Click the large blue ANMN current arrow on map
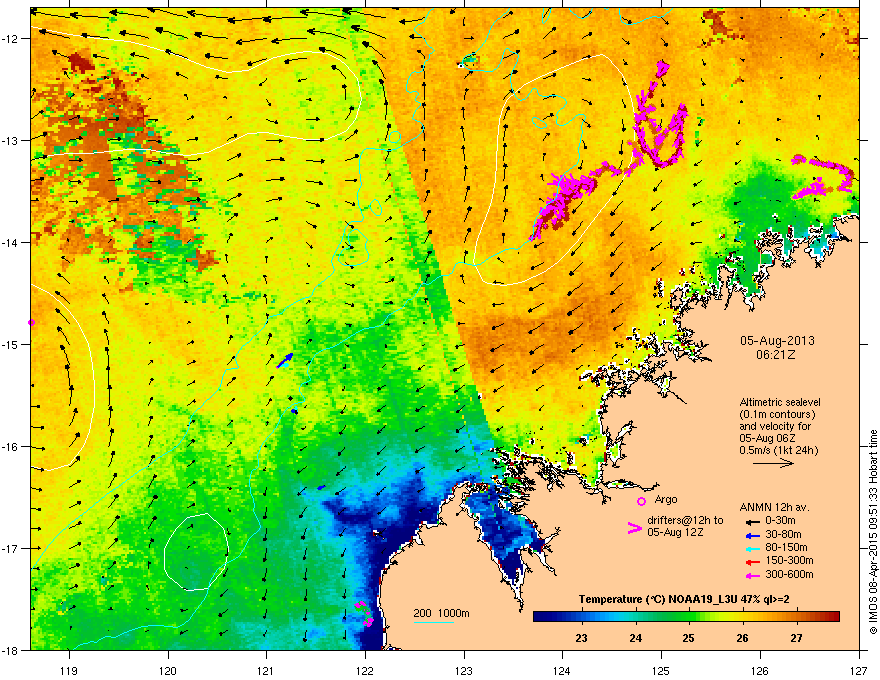Viewport: 880px width, 680px height. (x=285, y=360)
